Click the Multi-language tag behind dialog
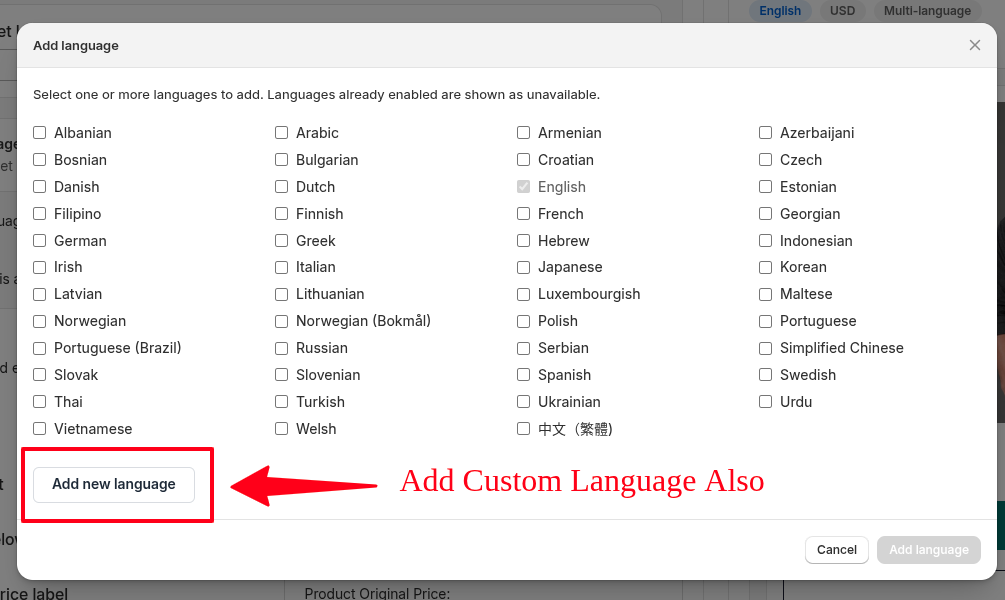 coord(927,11)
